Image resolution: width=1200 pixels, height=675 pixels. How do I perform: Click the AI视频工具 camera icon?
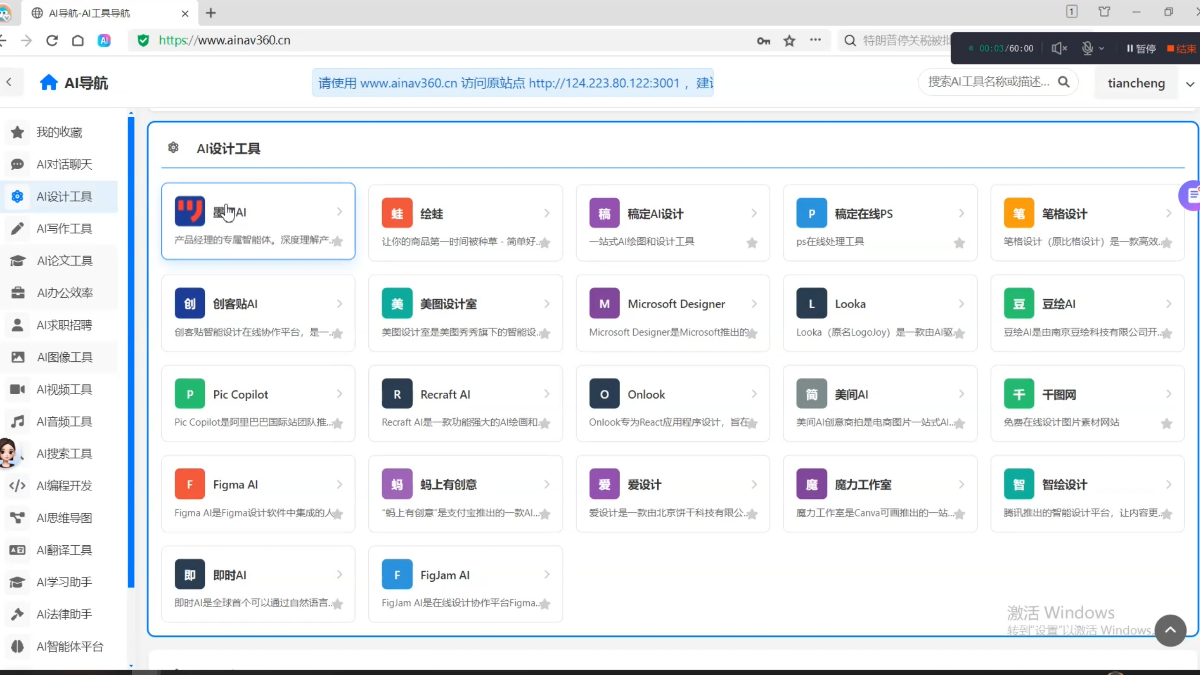tap(18, 389)
